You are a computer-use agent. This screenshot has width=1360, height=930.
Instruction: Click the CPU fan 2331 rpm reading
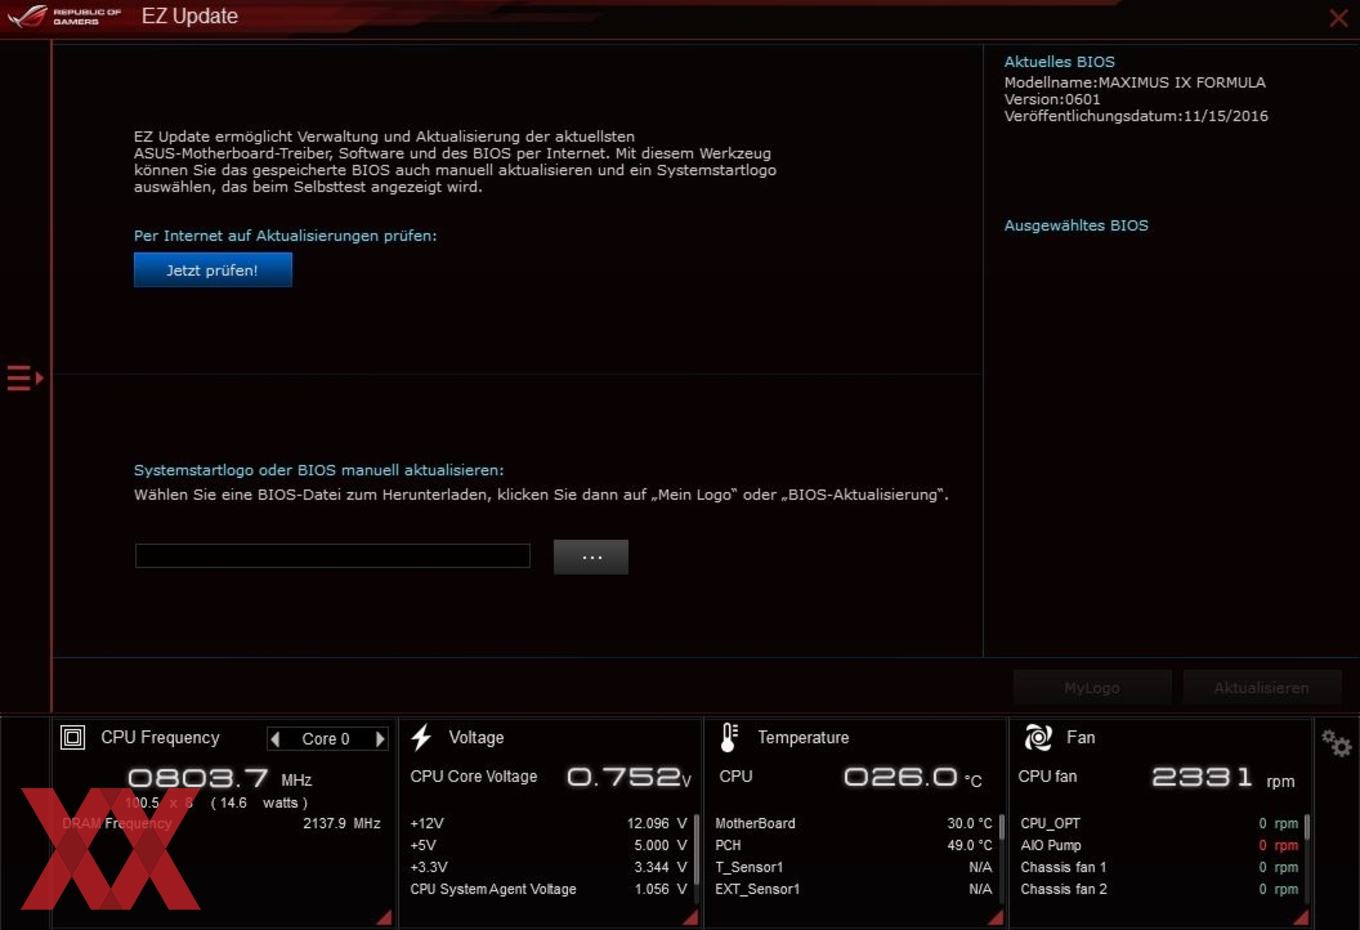pos(1223,778)
